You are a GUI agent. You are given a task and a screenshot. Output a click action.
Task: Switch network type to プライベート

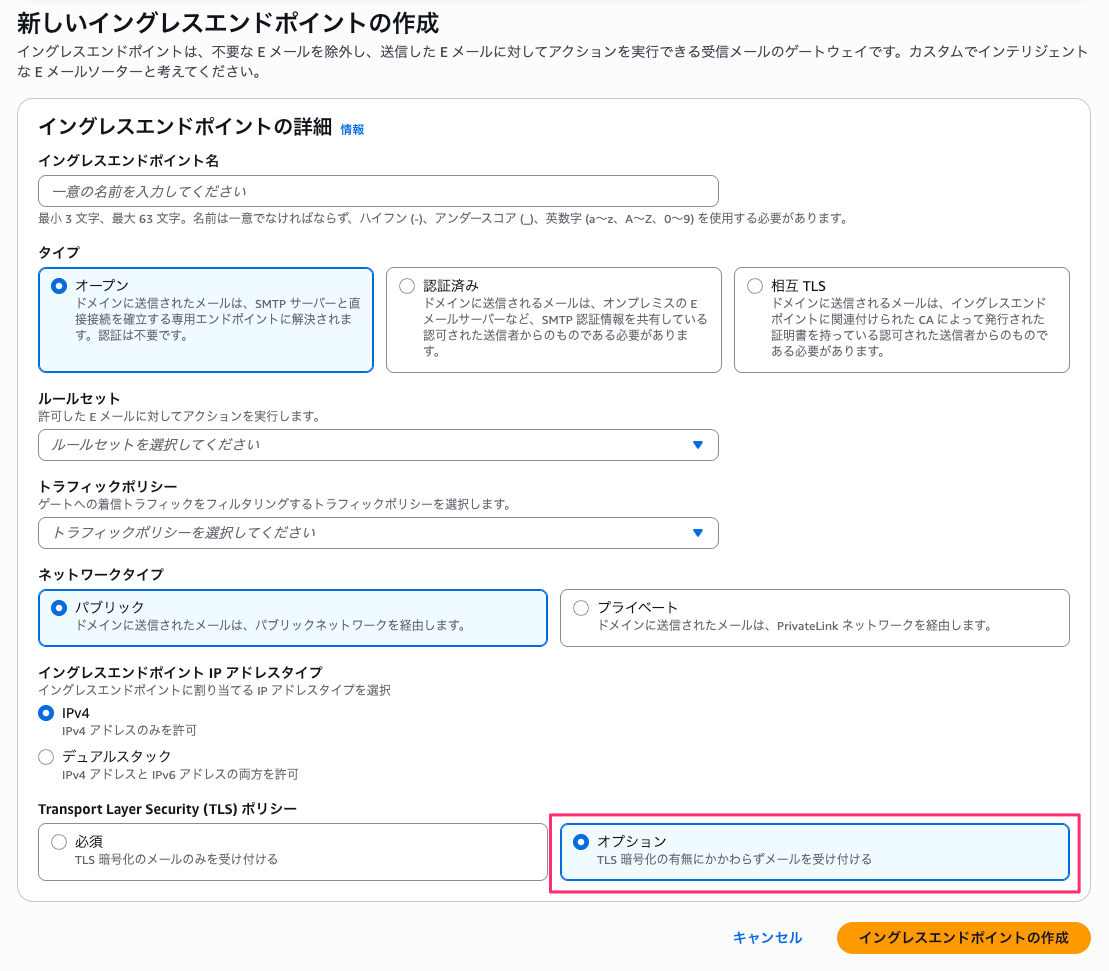coord(581,606)
